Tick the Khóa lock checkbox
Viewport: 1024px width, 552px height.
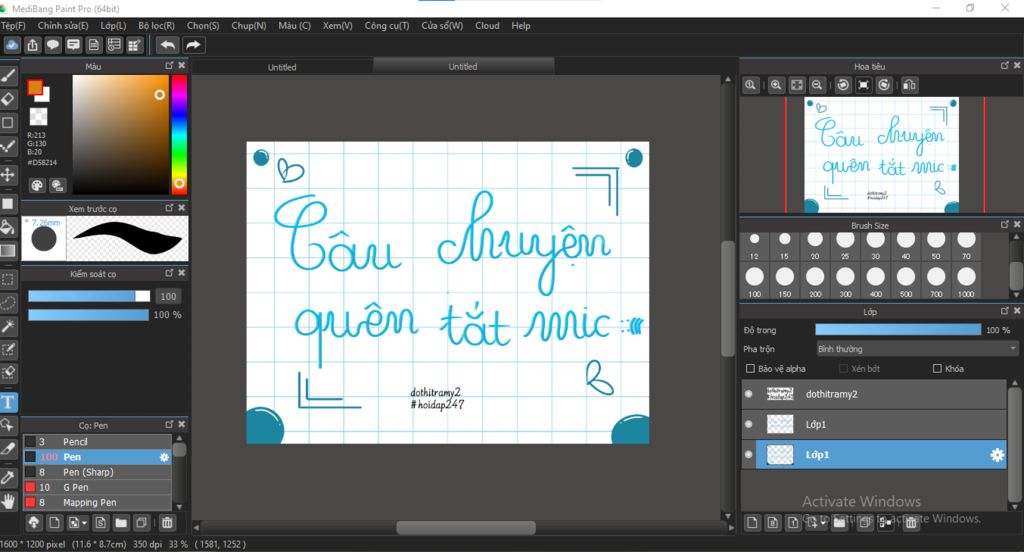point(937,368)
